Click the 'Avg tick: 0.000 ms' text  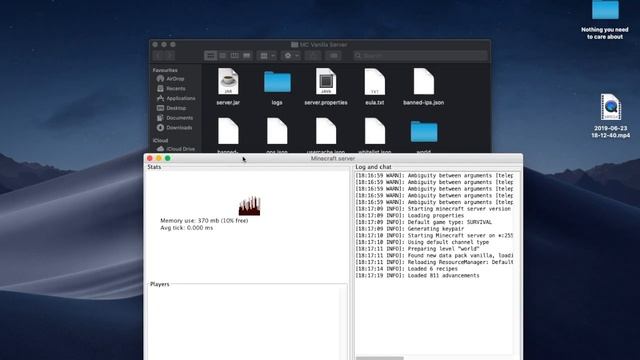click(x=187, y=228)
